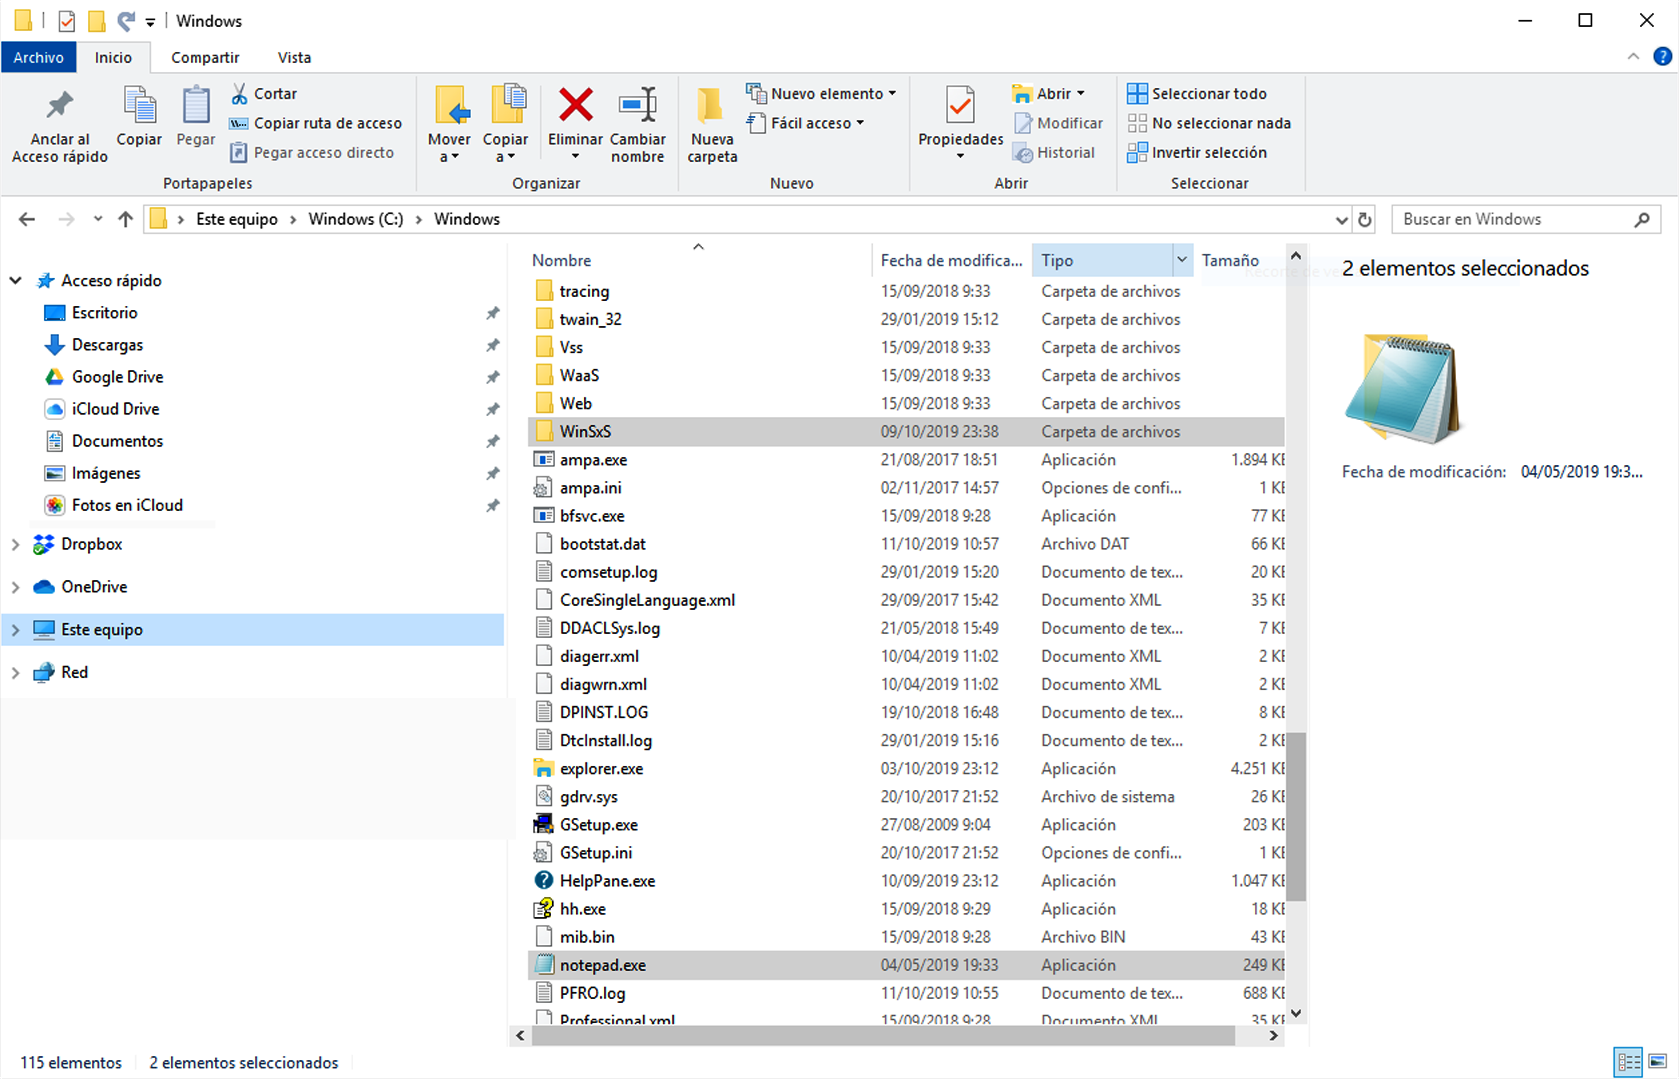
Task: Rename using Cambiar nombre
Action: click(638, 125)
